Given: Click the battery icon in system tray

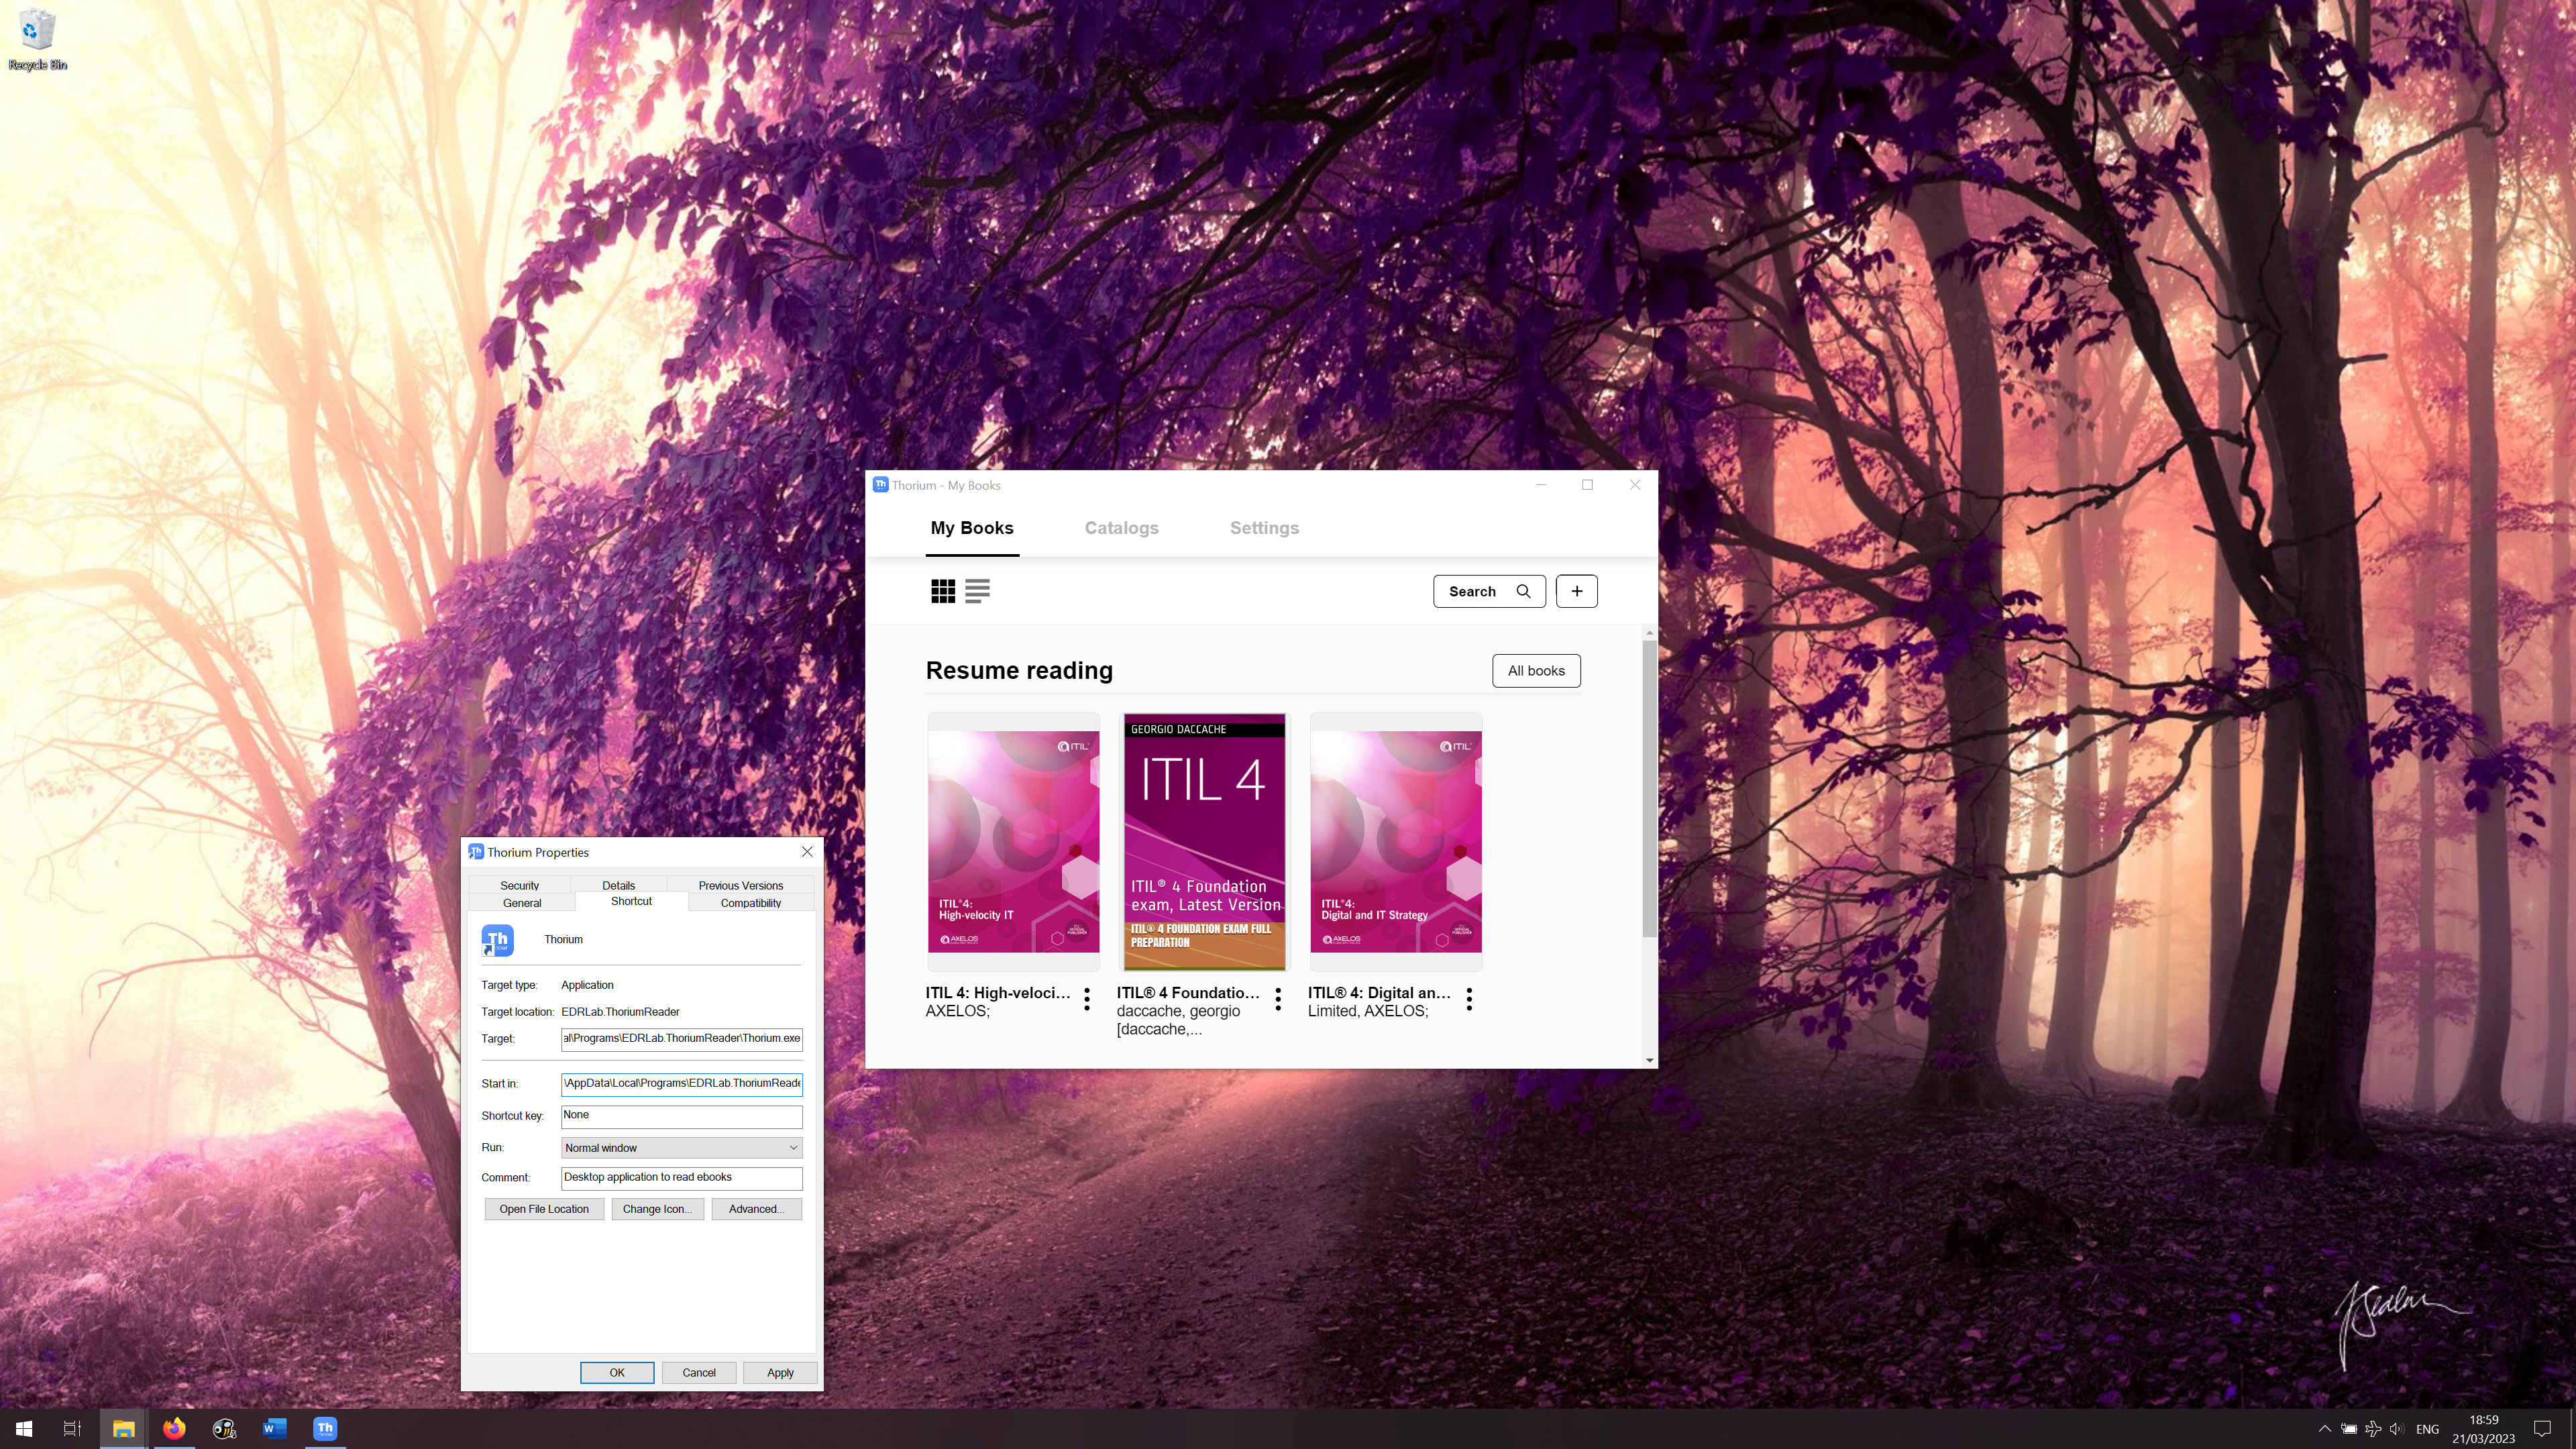Looking at the screenshot, I should pos(2348,1429).
